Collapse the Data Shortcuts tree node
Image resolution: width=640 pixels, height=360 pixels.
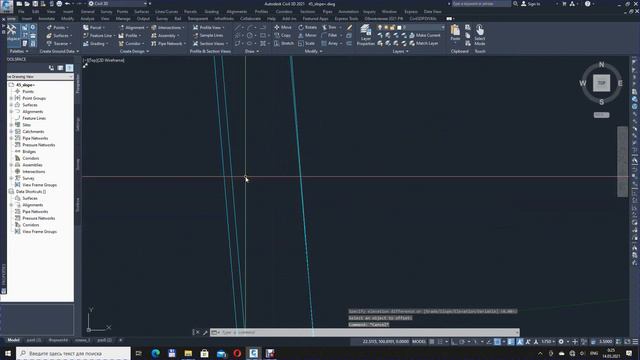11,191
